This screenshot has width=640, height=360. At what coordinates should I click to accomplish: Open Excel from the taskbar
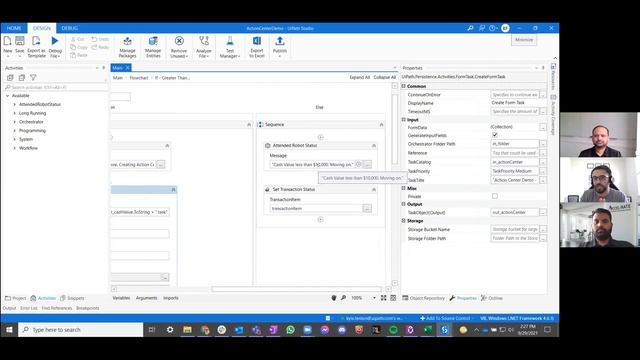tap(427, 329)
